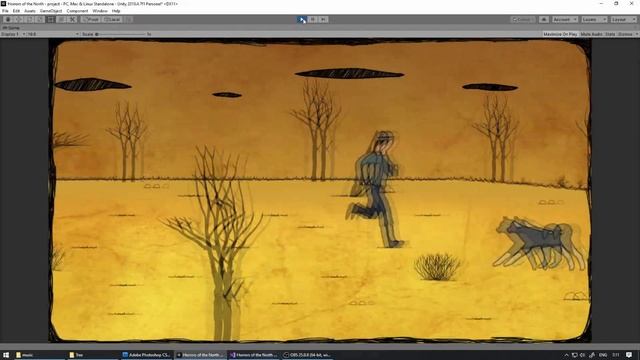Open the 16:9 aspect ratio dropdown
Image resolution: width=640 pixels, height=360 pixels.
(53, 34)
